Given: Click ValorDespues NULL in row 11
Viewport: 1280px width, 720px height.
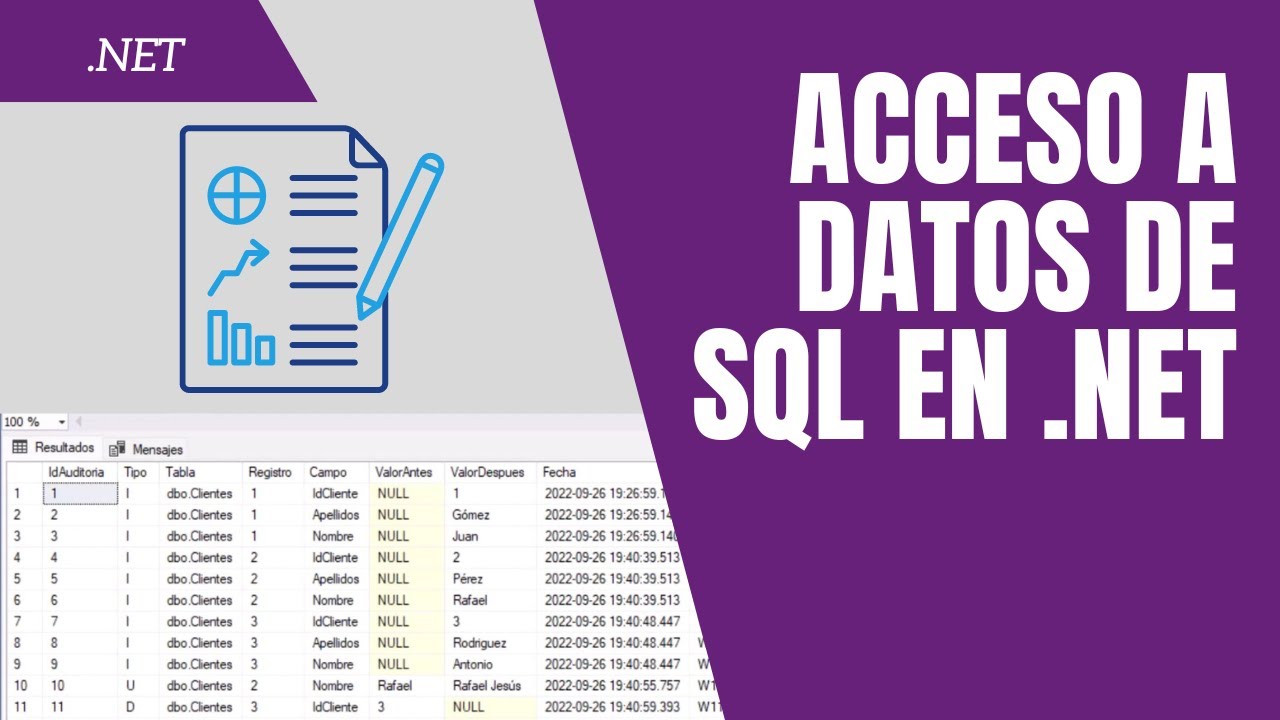Looking at the screenshot, I should click(x=490, y=707).
